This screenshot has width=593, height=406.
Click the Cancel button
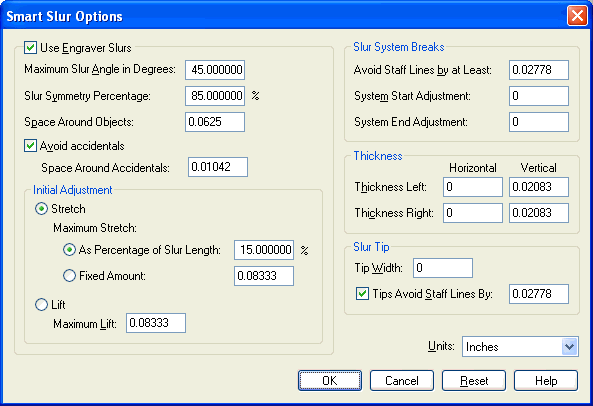coord(402,380)
